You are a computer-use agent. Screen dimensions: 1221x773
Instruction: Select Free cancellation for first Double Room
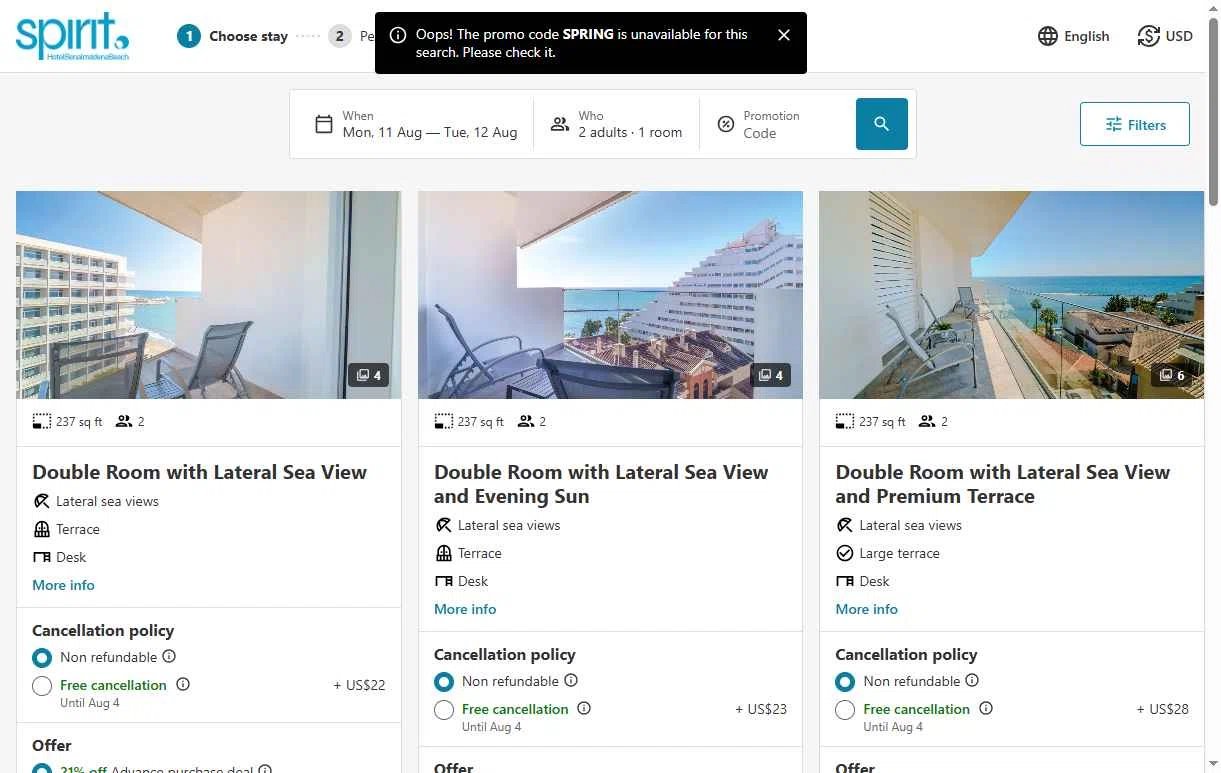click(42, 686)
